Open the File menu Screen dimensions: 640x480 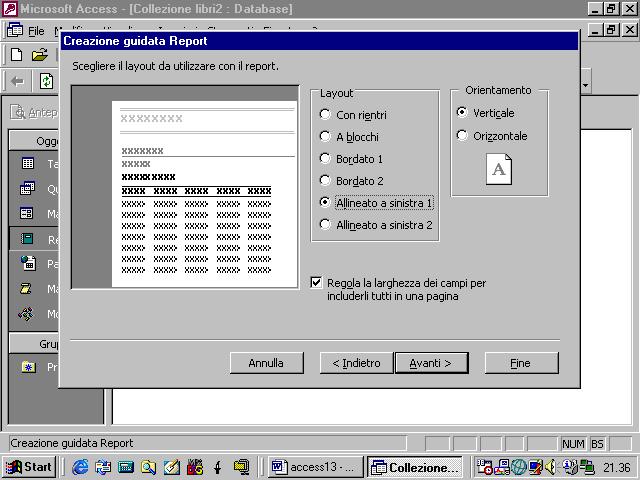click(x=36, y=31)
